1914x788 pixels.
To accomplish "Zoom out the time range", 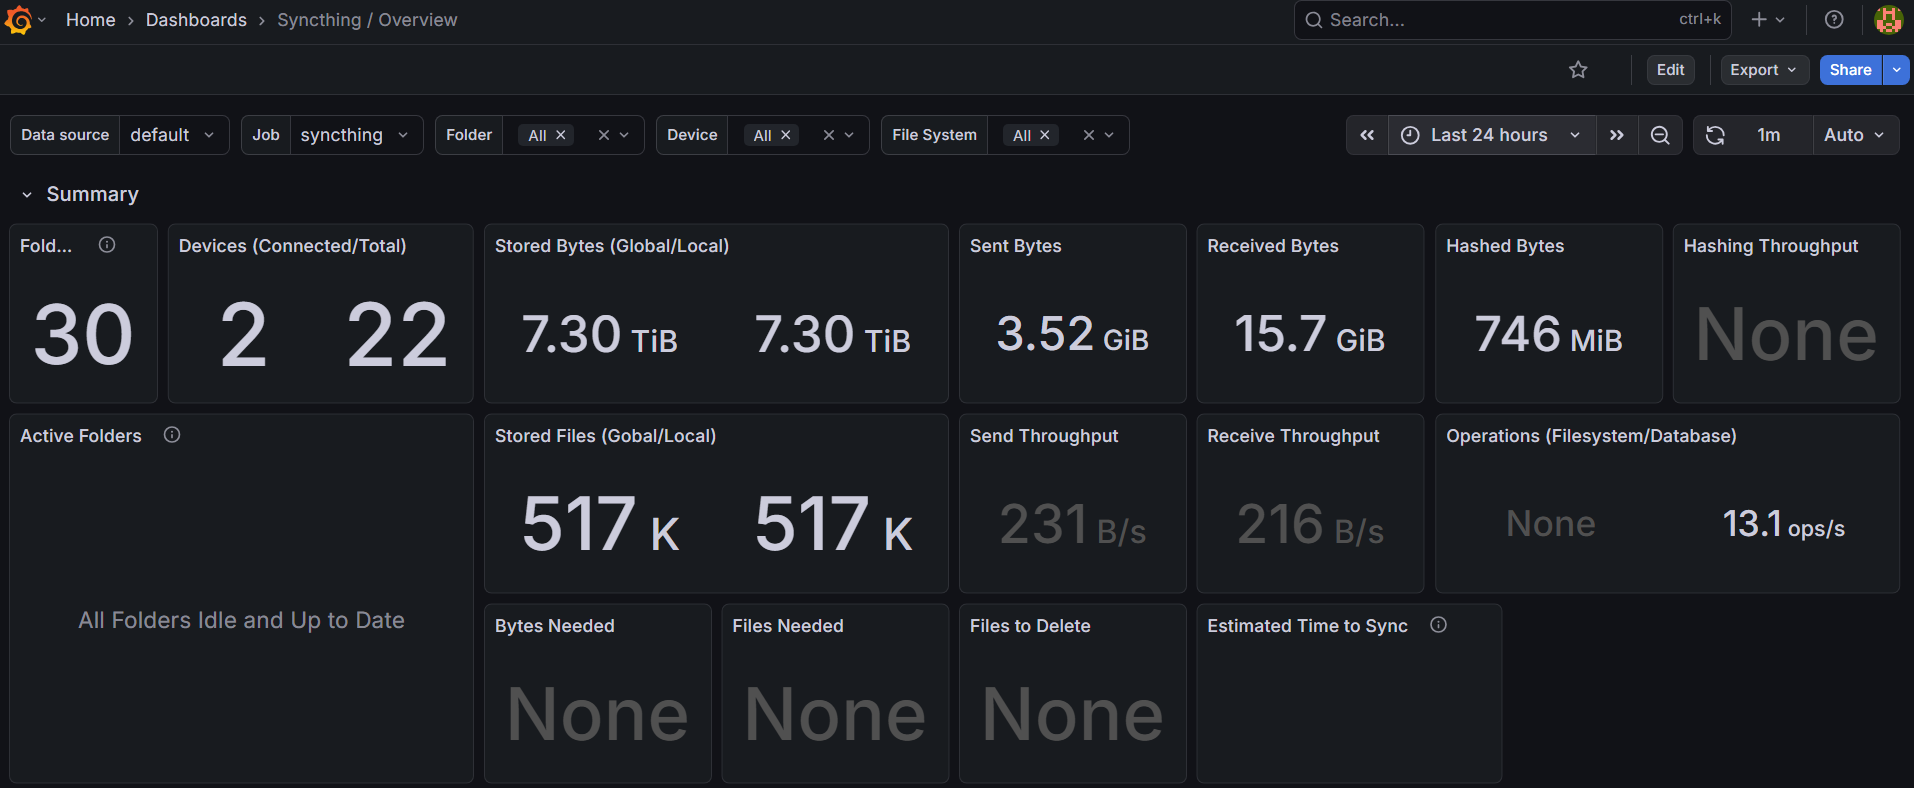I will click(1660, 135).
